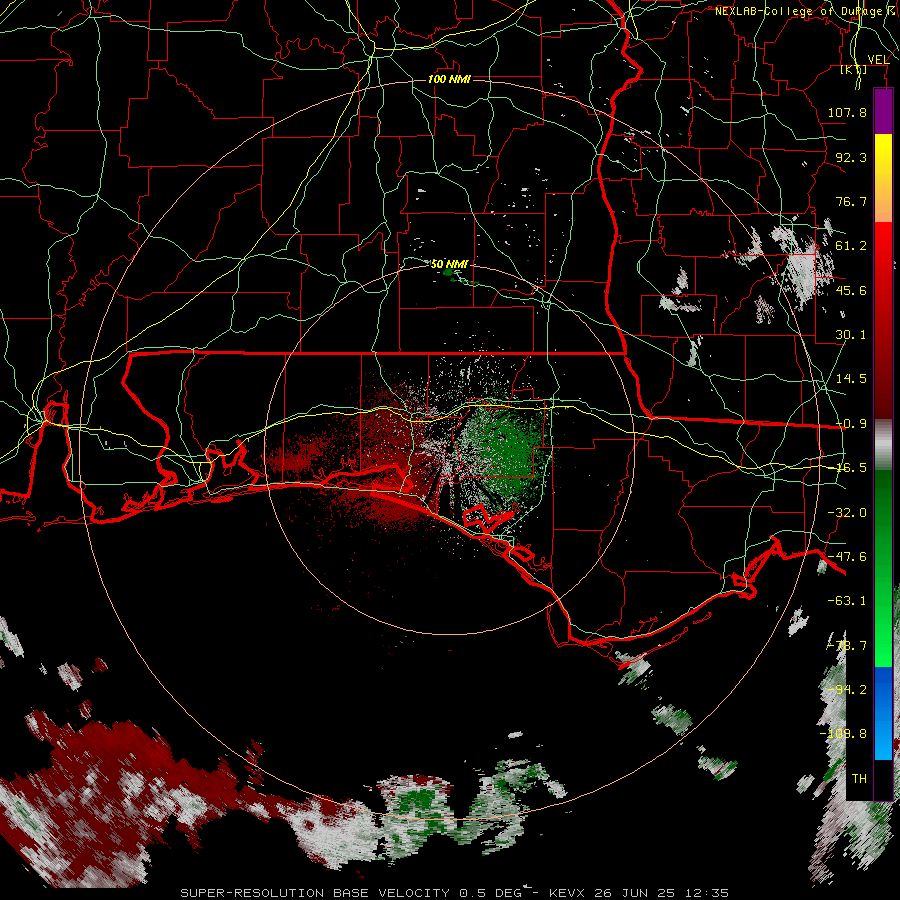Click the [KT] units label
Viewport: 900px width, 900px height.
854,70
